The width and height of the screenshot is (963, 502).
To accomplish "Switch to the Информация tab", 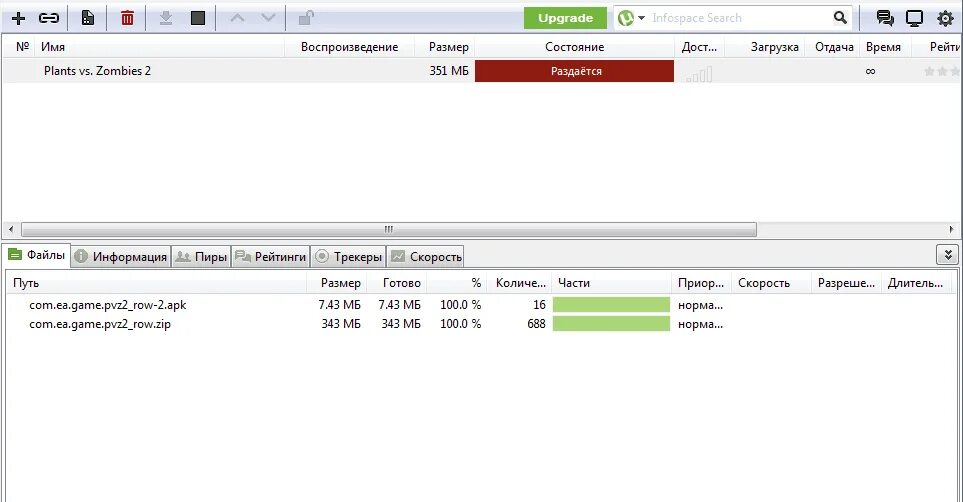I will click(x=120, y=256).
